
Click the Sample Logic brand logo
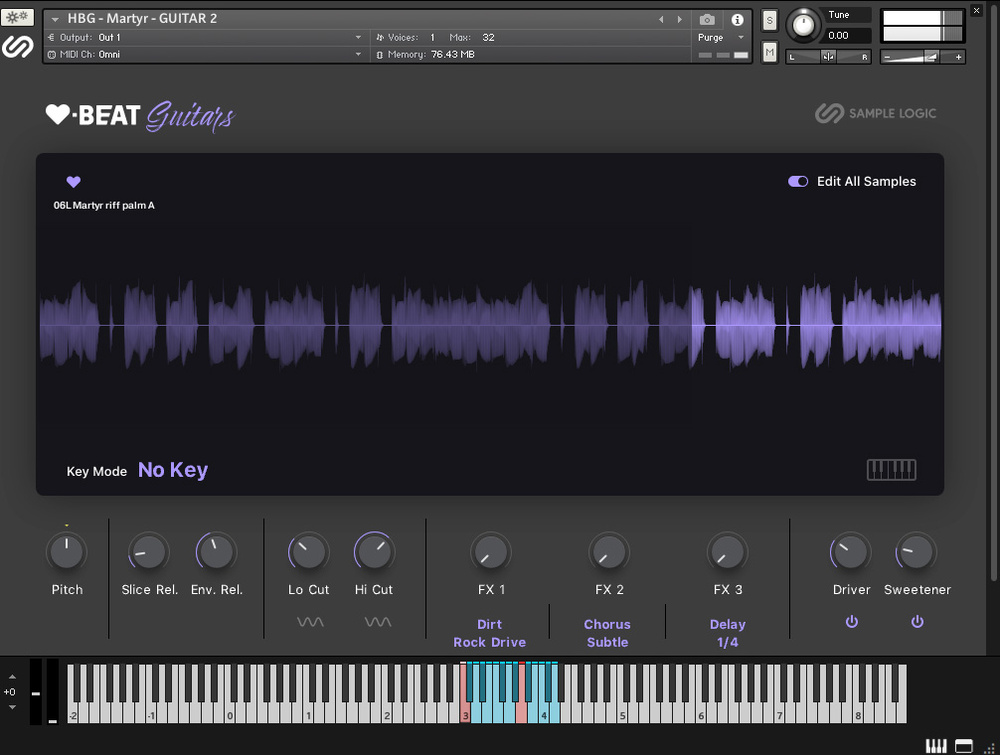click(876, 114)
